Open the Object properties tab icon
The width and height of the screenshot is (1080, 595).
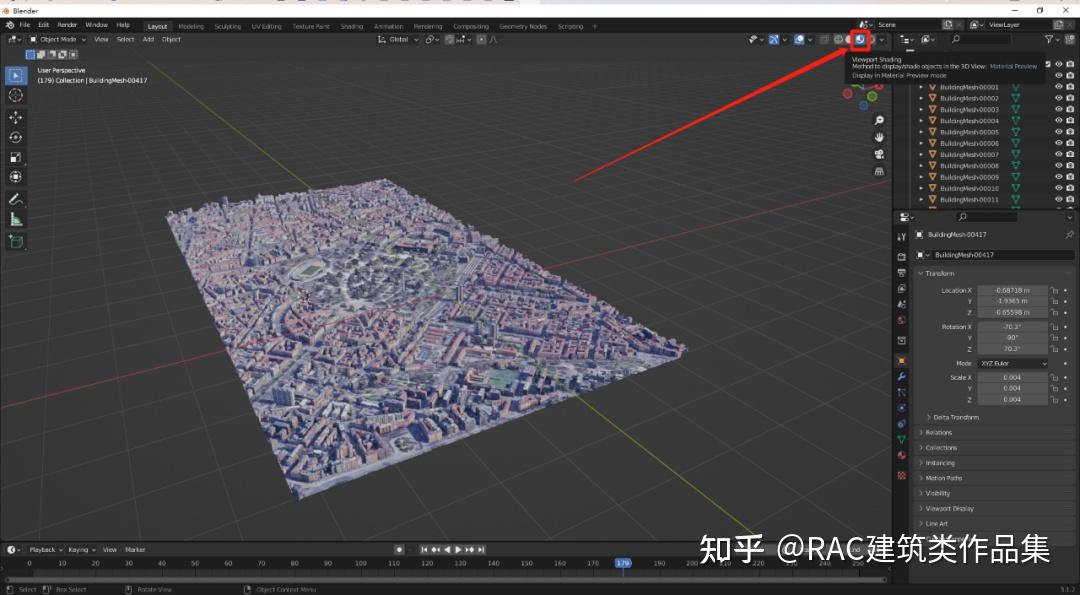[x=902, y=360]
